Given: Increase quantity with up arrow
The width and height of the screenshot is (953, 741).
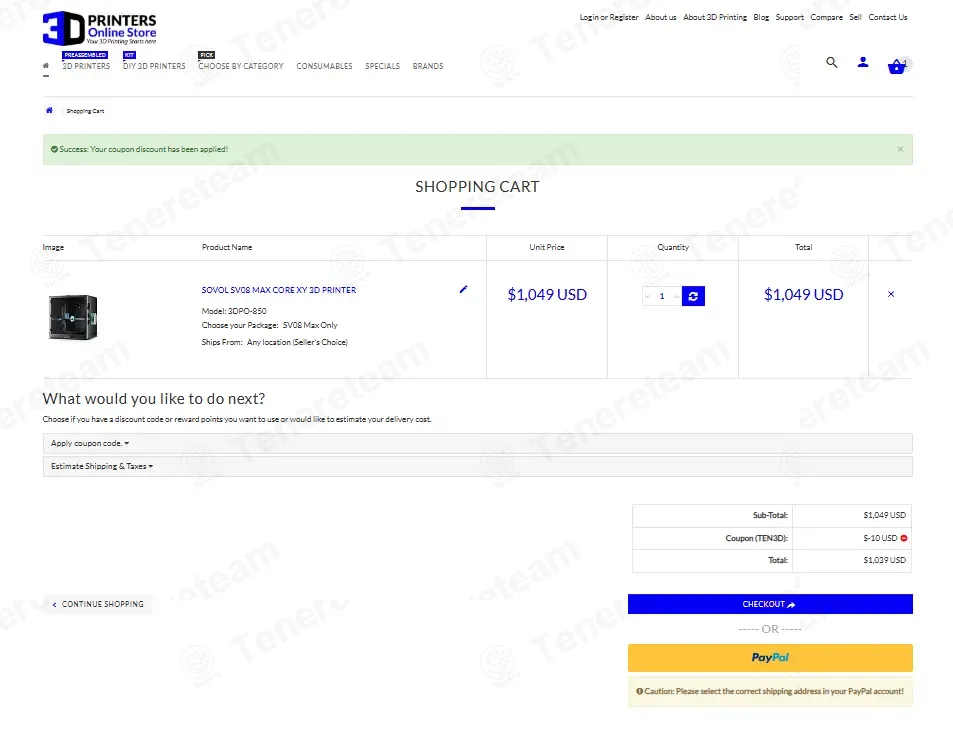Looking at the screenshot, I should coord(676,296).
